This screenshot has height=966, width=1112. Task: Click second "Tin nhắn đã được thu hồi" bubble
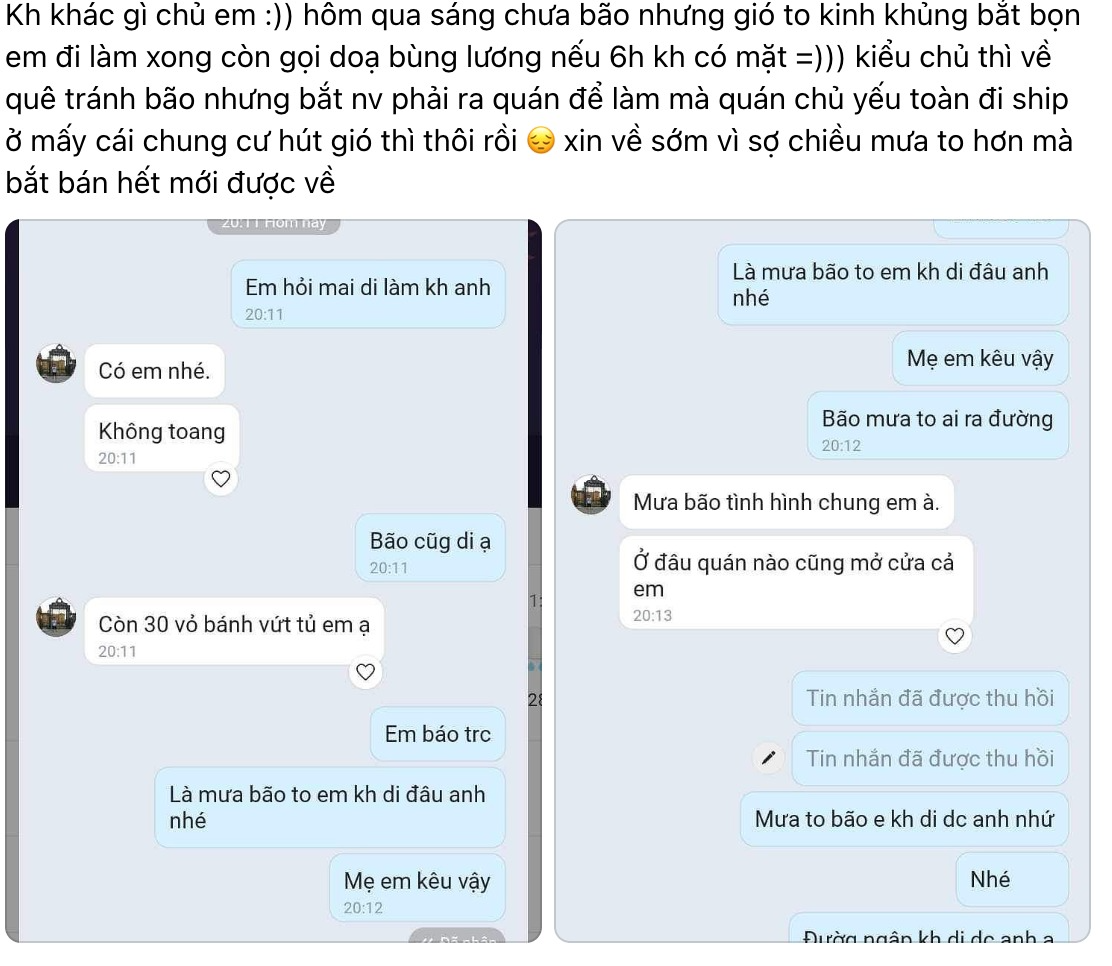[x=930, y=758]
